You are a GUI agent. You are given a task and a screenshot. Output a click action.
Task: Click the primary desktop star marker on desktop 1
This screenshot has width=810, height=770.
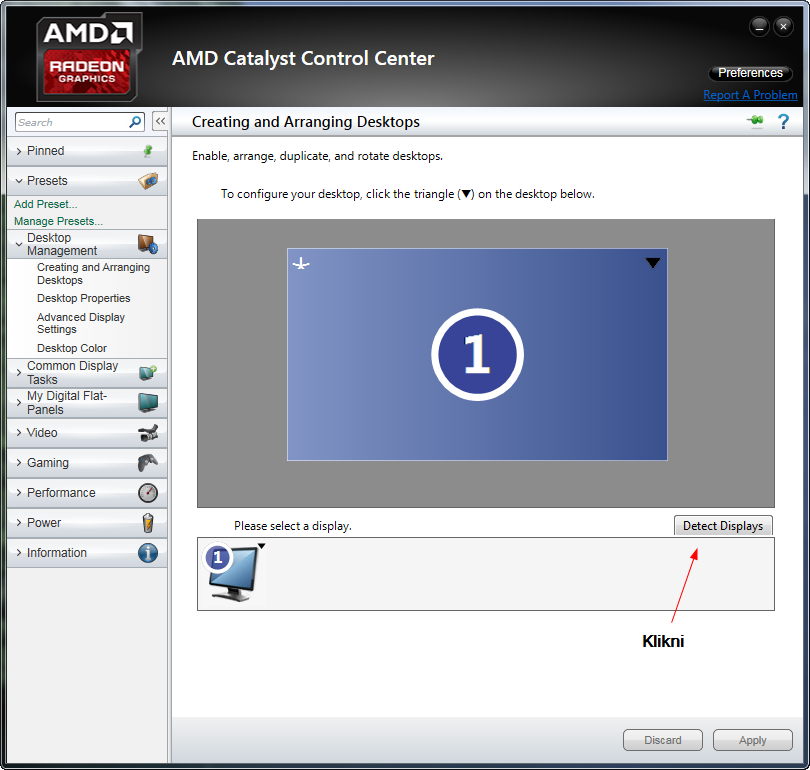[x=301, y=264]
